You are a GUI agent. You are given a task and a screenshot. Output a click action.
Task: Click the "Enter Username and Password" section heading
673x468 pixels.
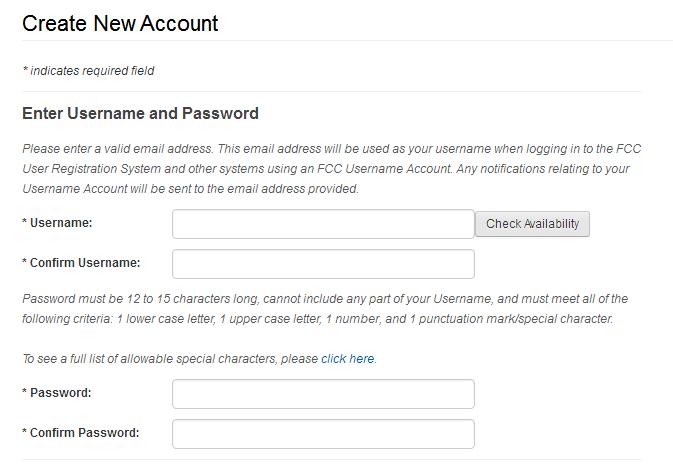pos(140,113)
